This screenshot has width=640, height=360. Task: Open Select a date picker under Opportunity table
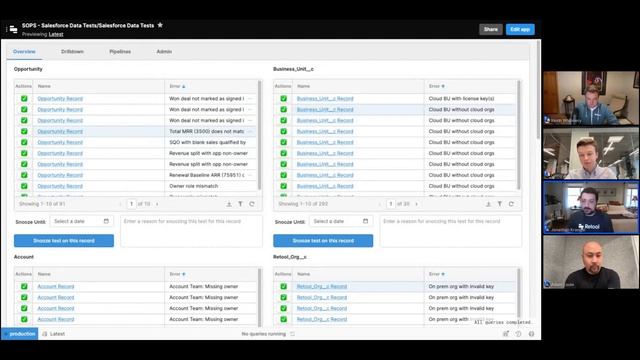(81, 221)
